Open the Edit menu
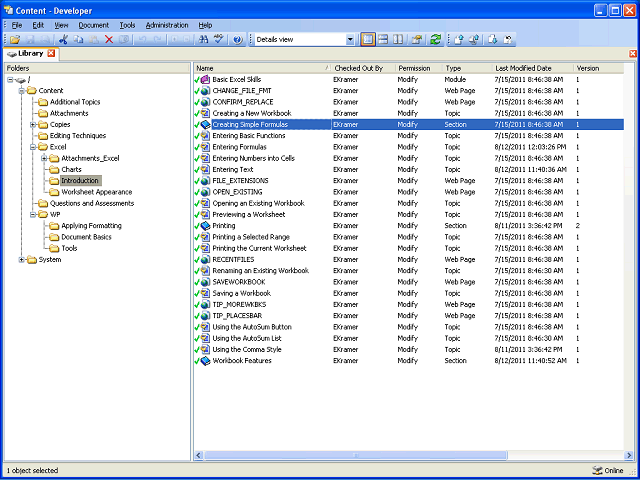The height and width of the screenshot is (480, 640). 38,25
